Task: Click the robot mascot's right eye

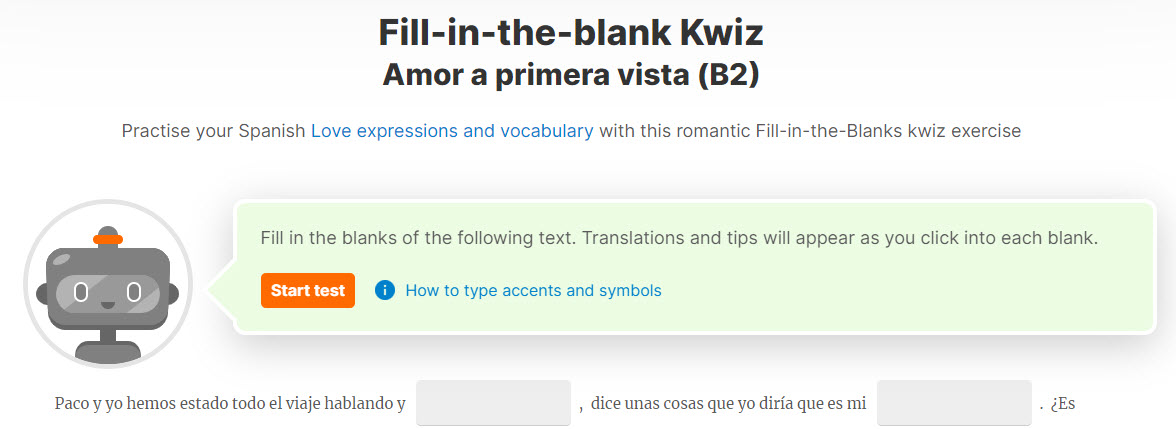Action: click(134, 292)
